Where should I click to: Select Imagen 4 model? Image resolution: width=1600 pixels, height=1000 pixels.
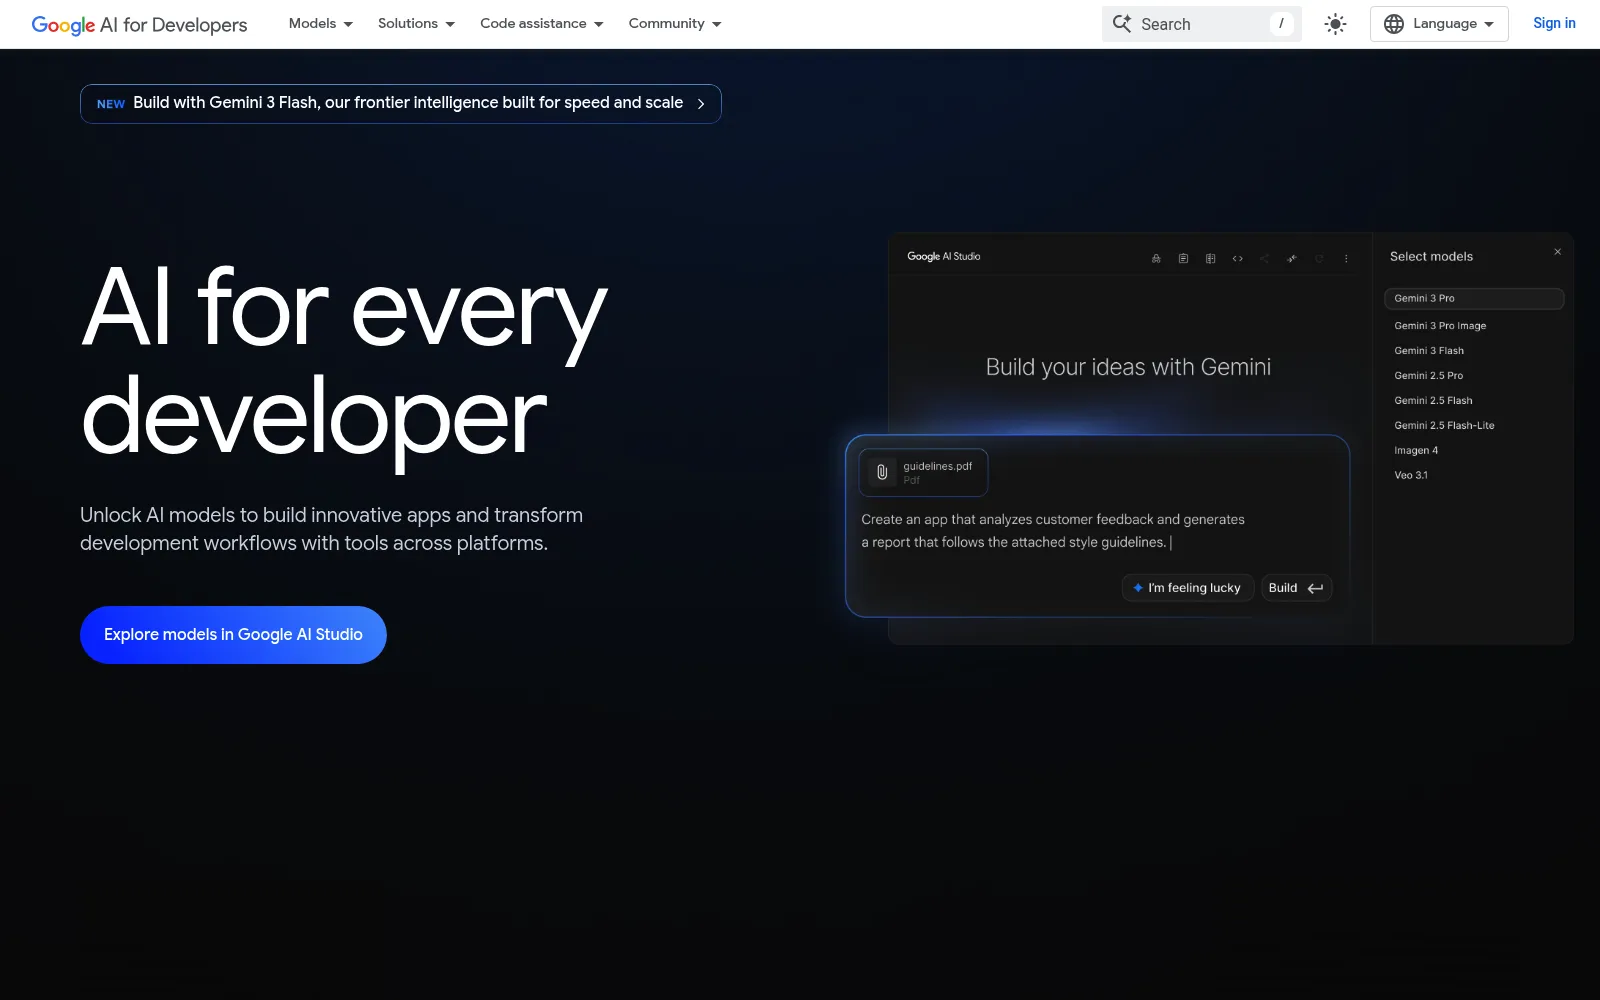click(x=1416, y=451)
